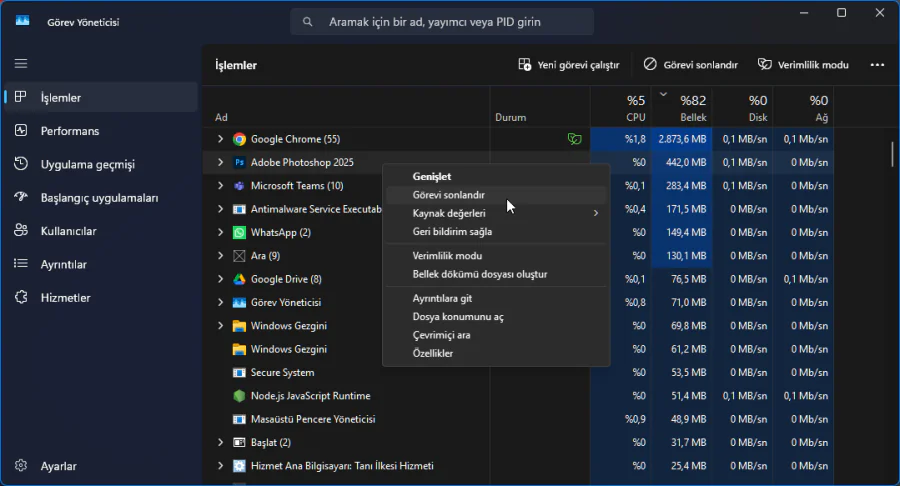Open the three-dot more options button
Screen dimensions: 900x486
(x=877, y=65)
